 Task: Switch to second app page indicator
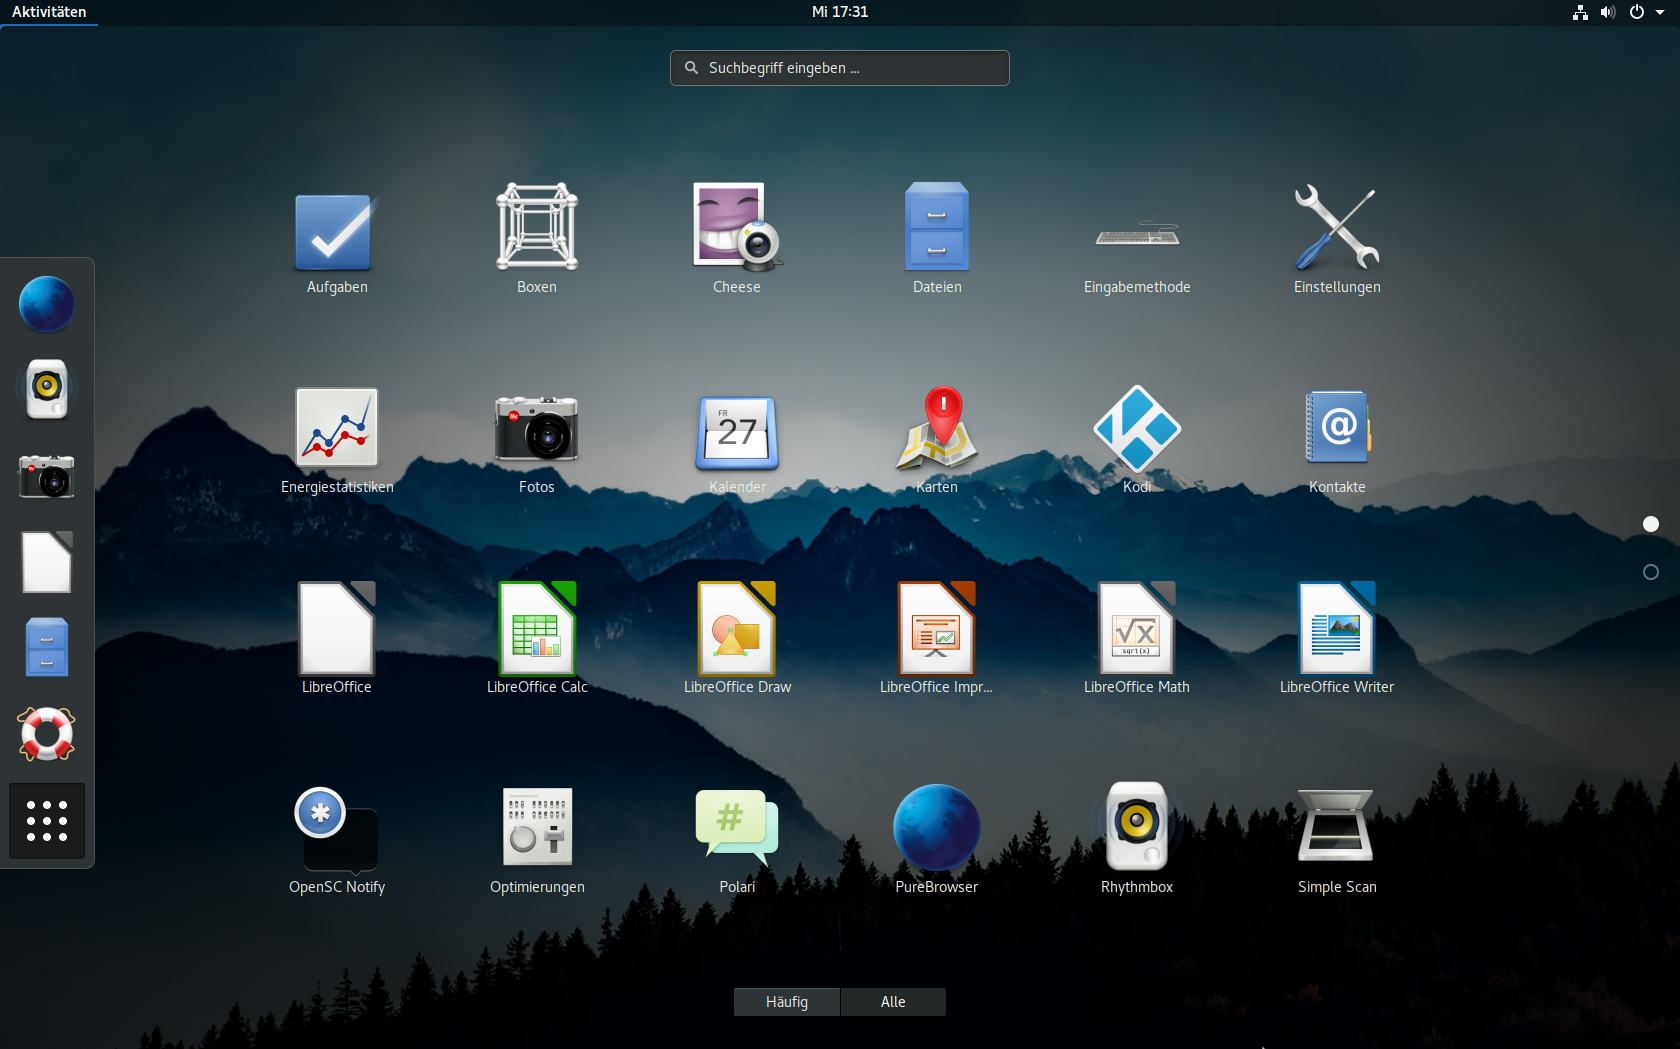[1651, 572]
